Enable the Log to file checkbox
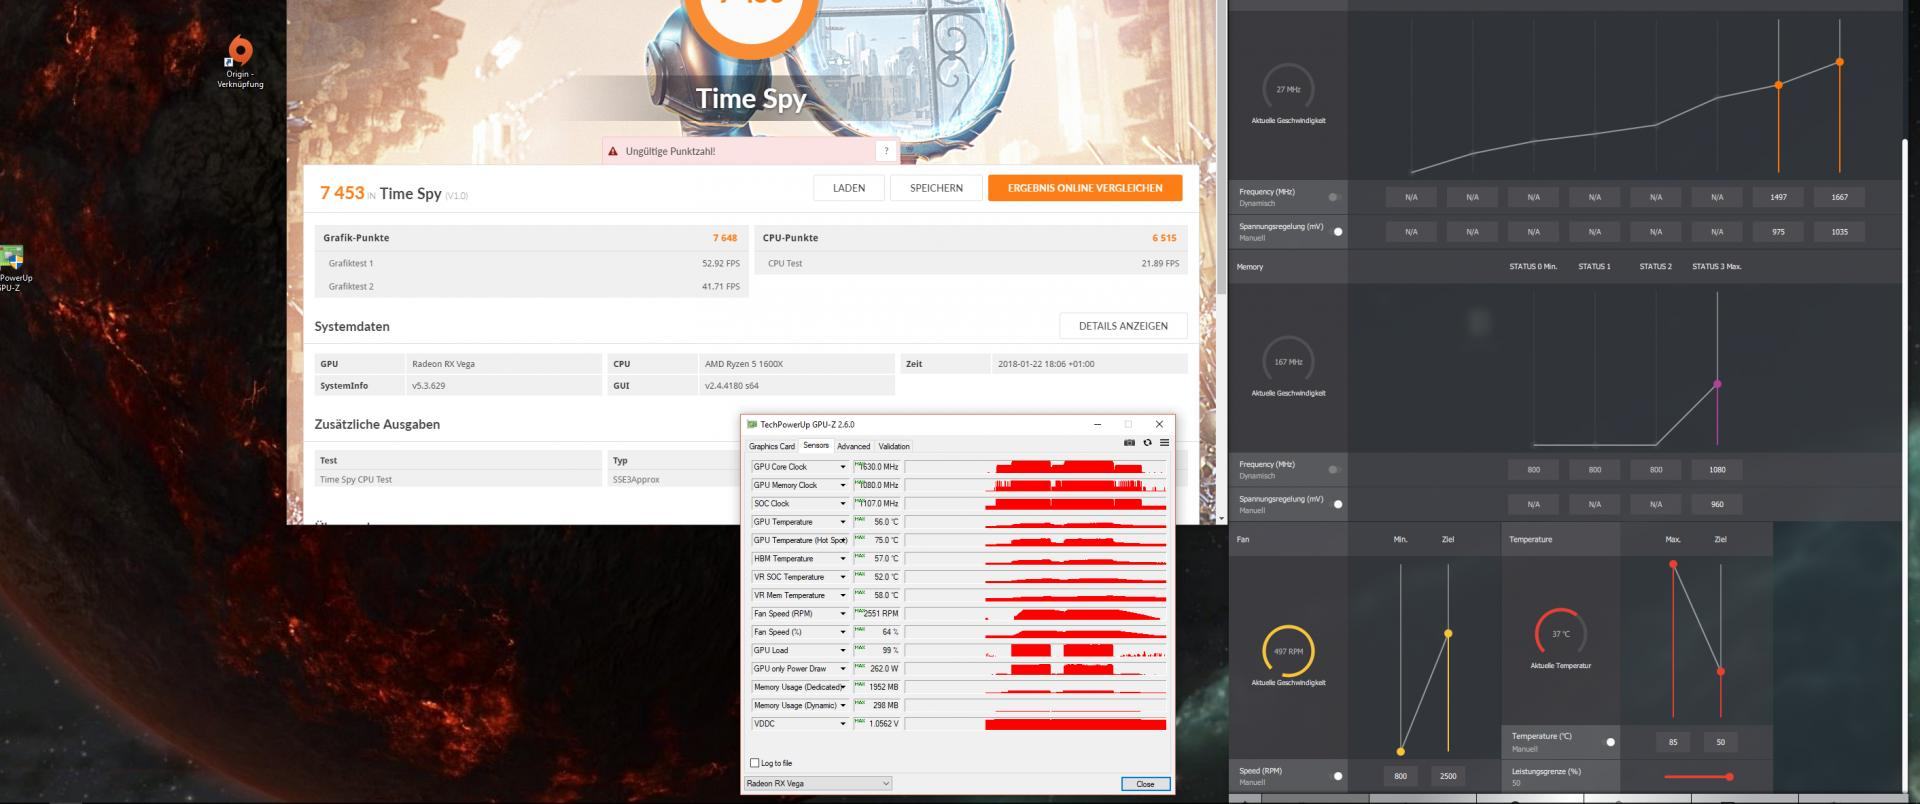The width and height of the screenshot is (1920, 804). click(x=754, y=763)
